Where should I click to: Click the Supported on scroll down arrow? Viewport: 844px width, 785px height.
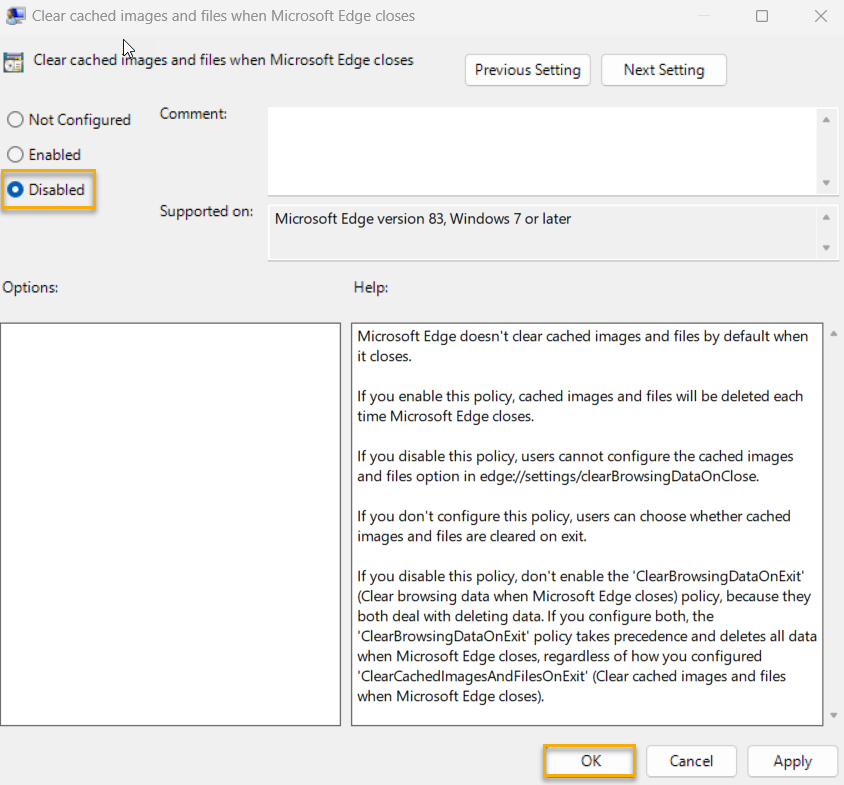pos(826,248)
